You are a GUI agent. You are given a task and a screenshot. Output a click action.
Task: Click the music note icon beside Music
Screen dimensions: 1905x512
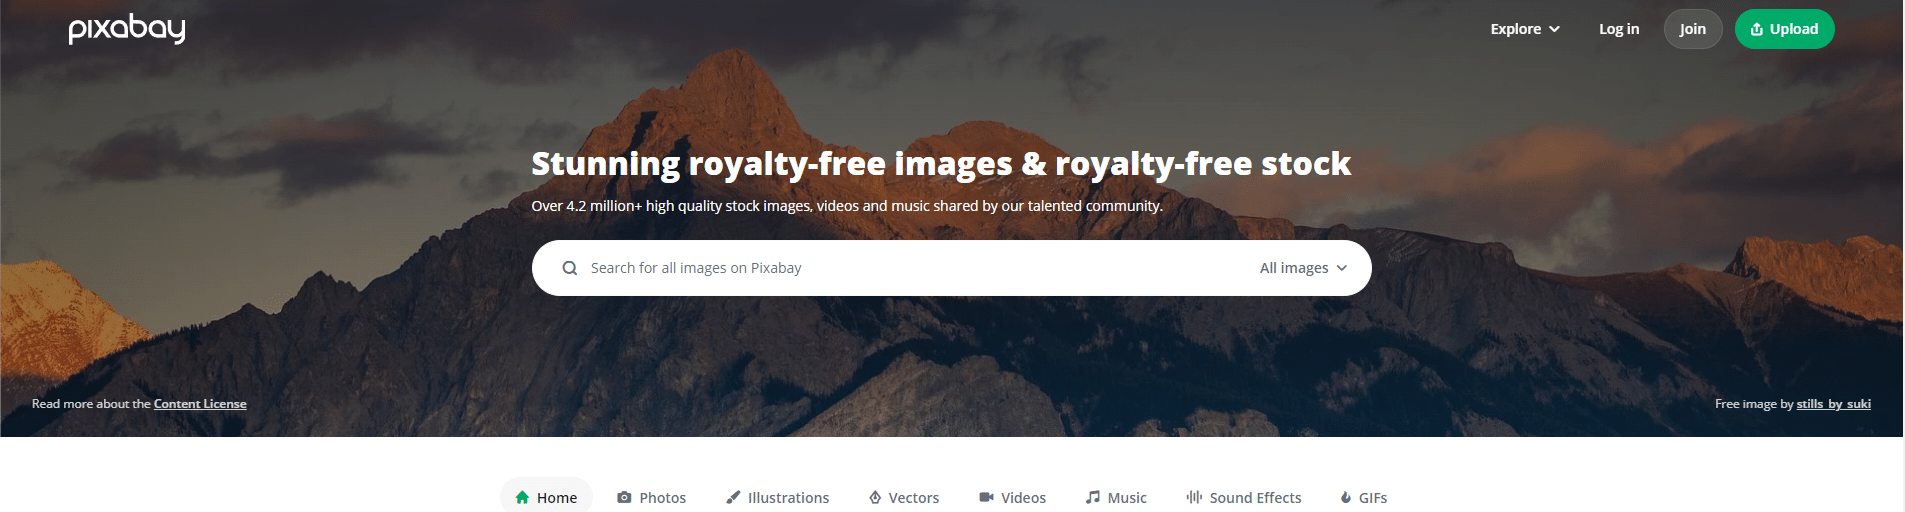tap(1093, 497)
